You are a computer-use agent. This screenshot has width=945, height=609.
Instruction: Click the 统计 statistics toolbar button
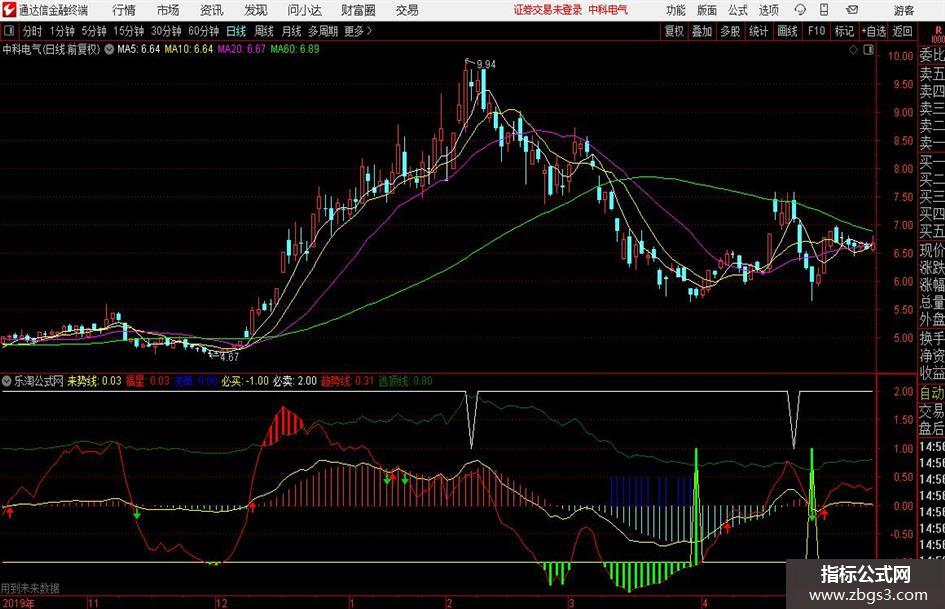pos(758,31)
